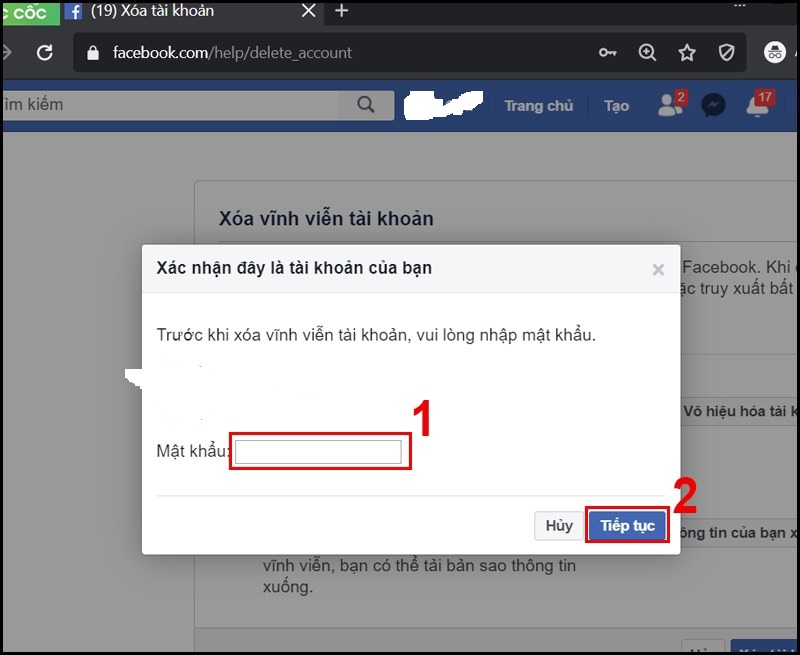Viewport: 800px width, 655px height.
Task: Cancel the dialog with the Hủy button
Action: 557,525
